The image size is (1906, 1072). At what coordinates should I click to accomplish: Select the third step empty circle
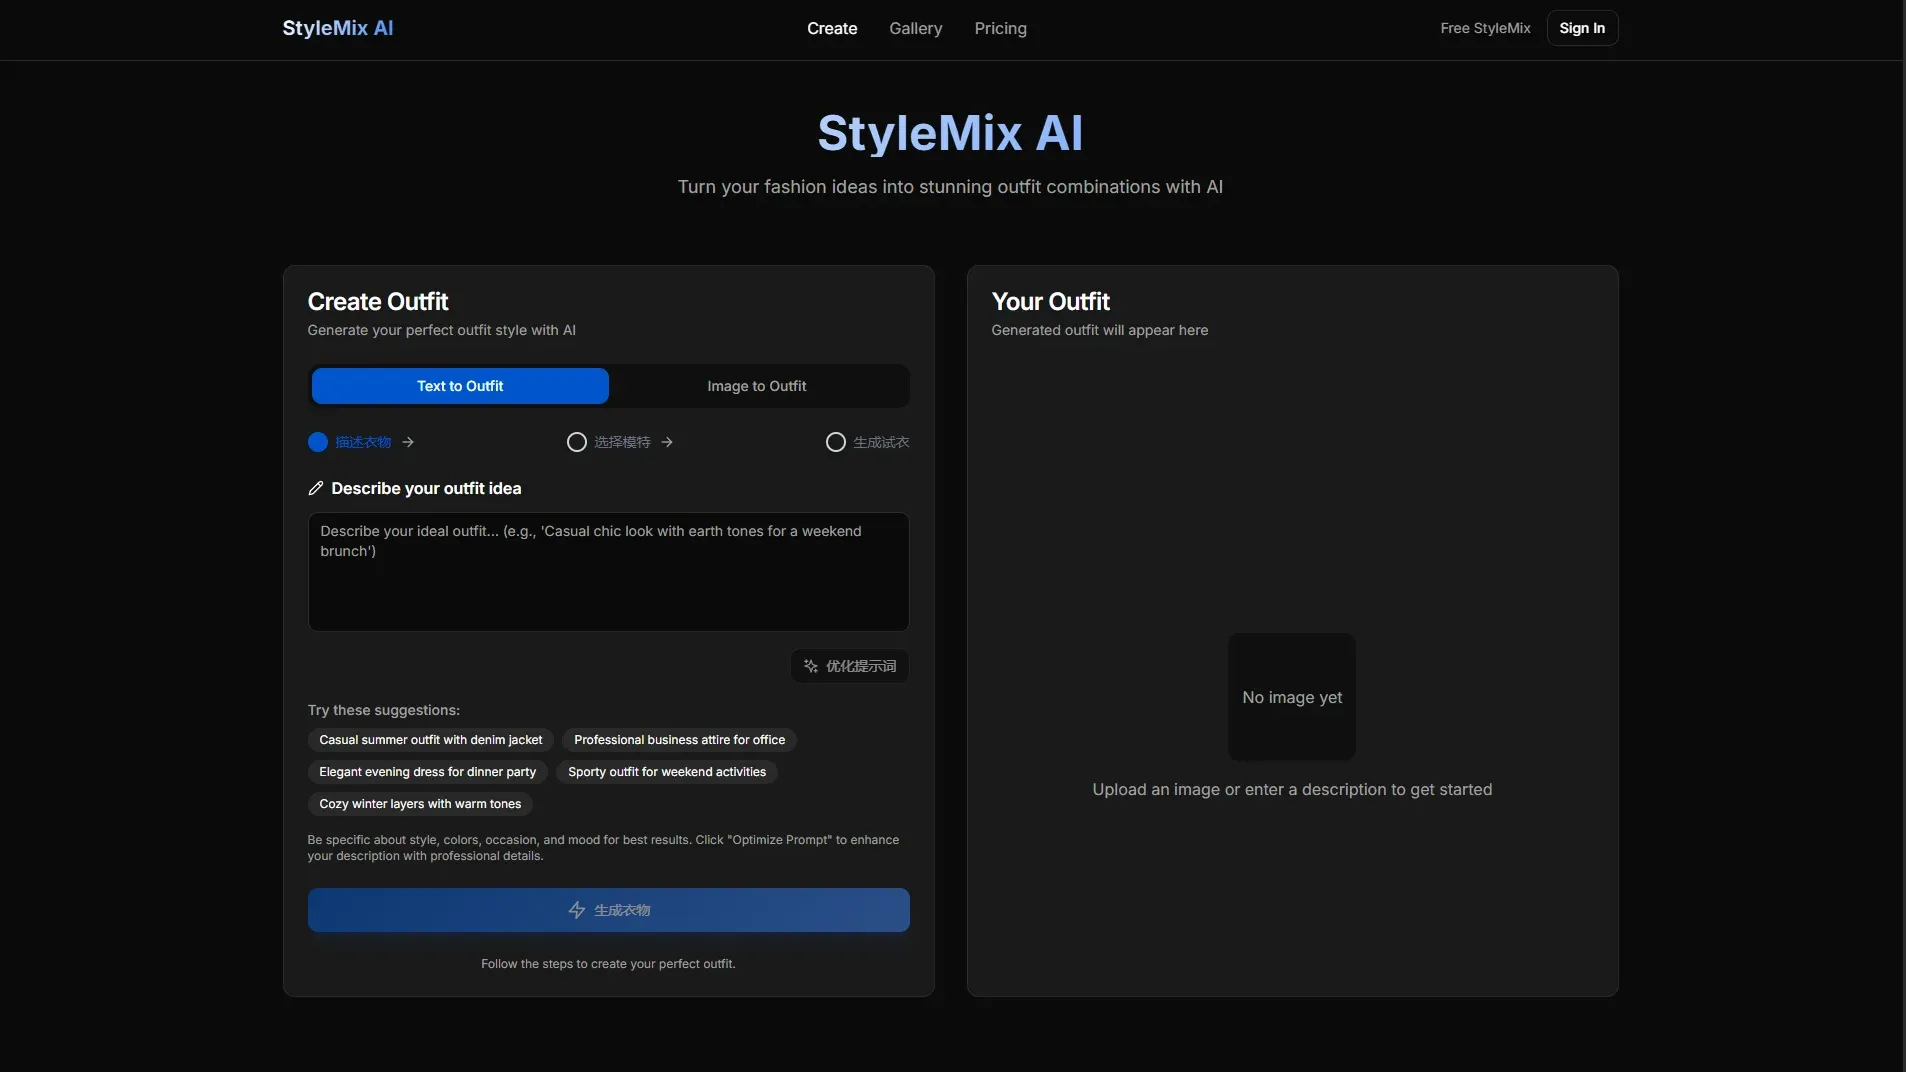click(836, 442)
